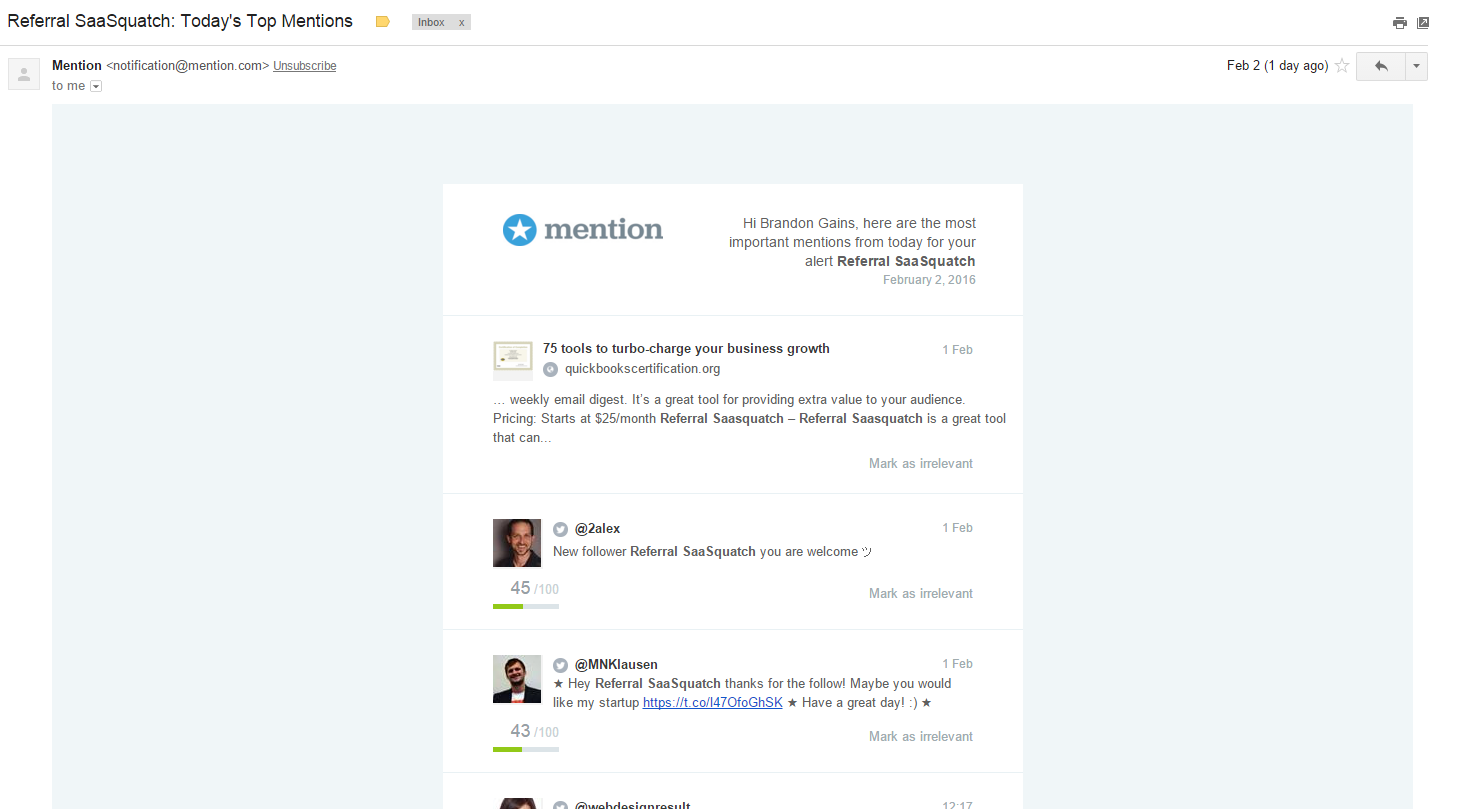Image resolution: width=1461 pixels, height=809 pixels.
Task: Click the yellow importance marker tag
Action: (x=382, y=22)
